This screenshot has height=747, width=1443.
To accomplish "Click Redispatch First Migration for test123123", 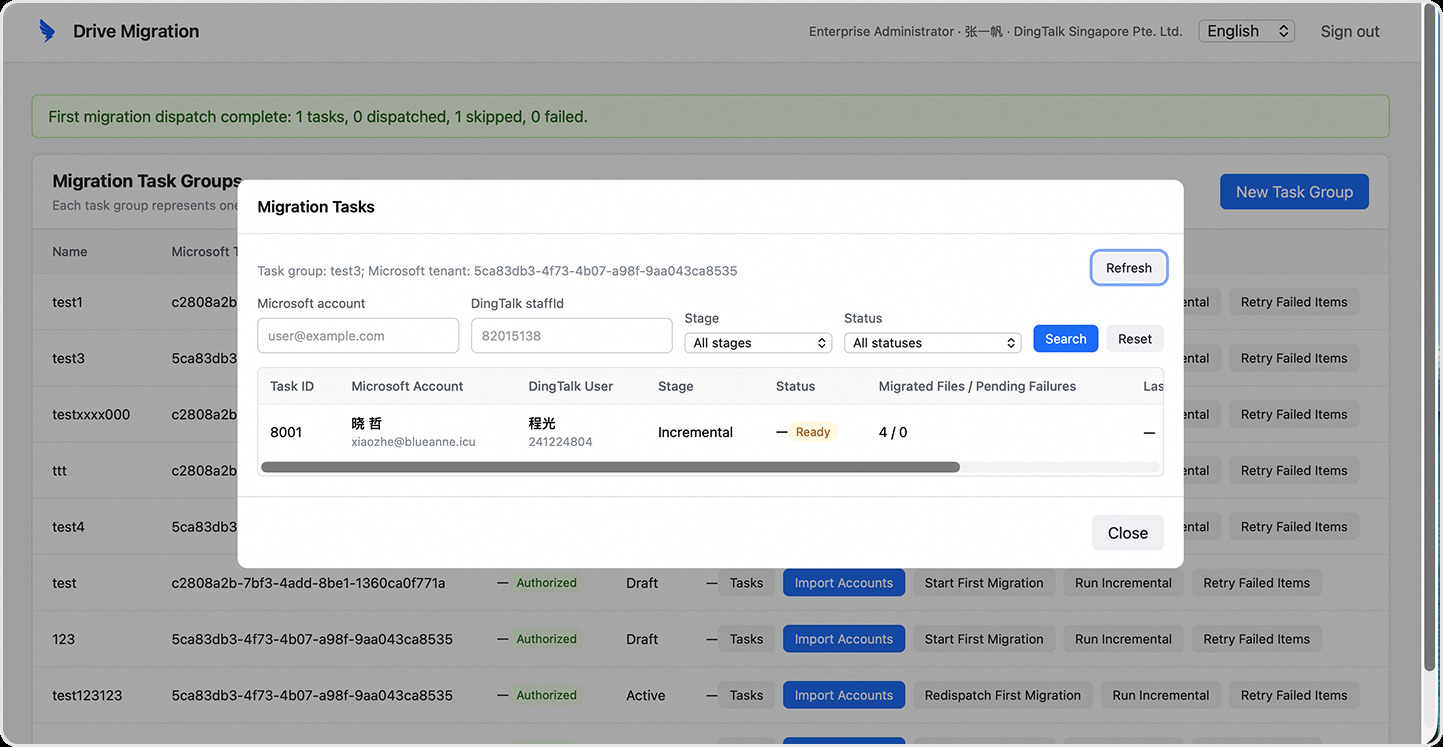I will point(1002,695).
